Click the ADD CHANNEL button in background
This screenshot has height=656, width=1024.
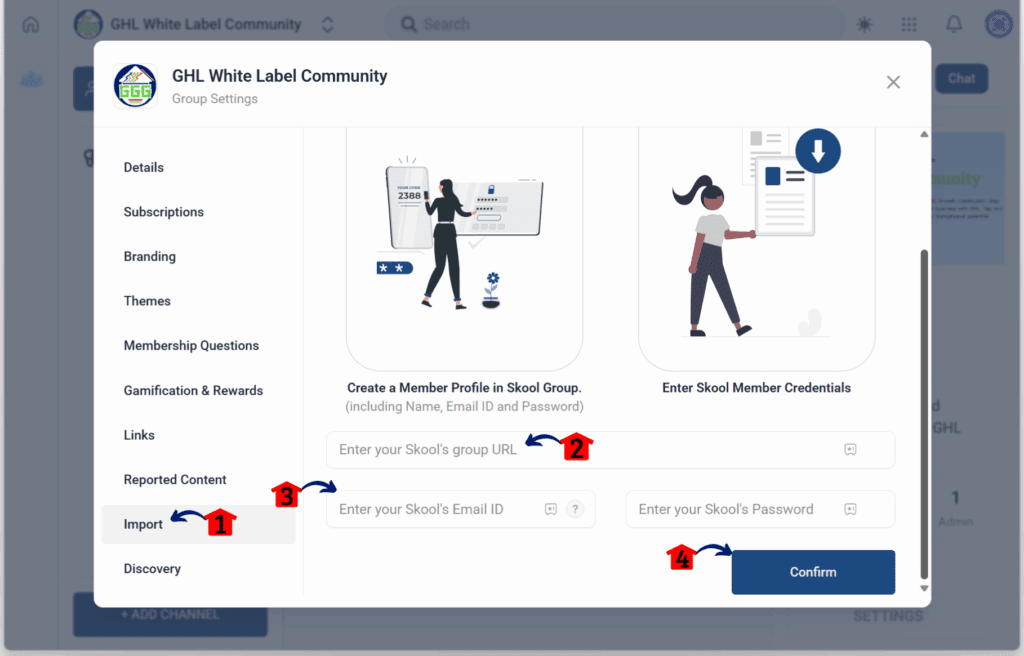click(x=170, y=615)
